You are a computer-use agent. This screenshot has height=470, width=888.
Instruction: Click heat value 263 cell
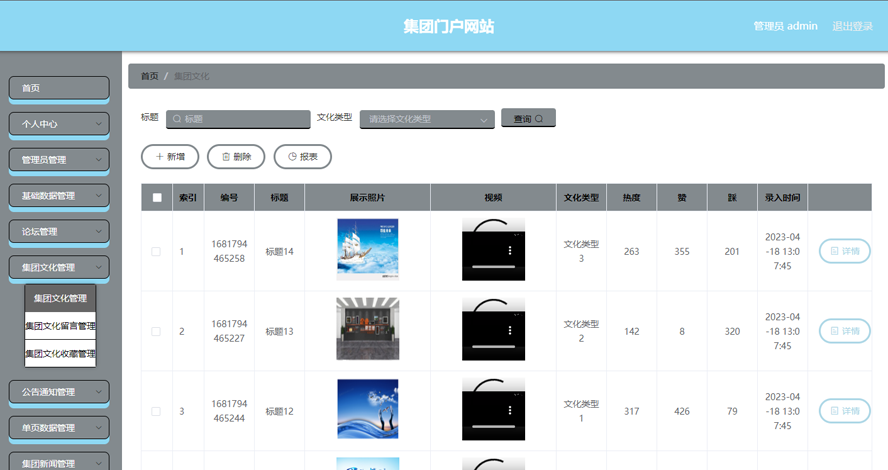pyautogui.click(x=631, y=251)
